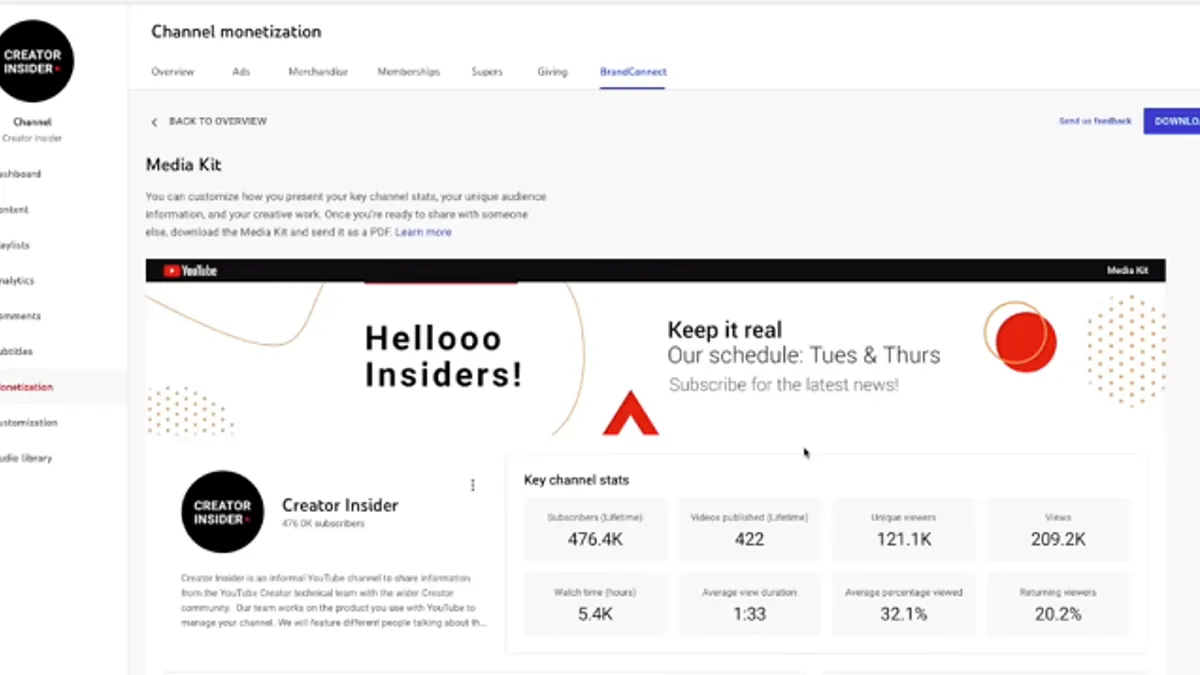The height and width of the screenshot is (675, 1200).
Task: Open Audio library in the sidebar
Action: (26, 458)
